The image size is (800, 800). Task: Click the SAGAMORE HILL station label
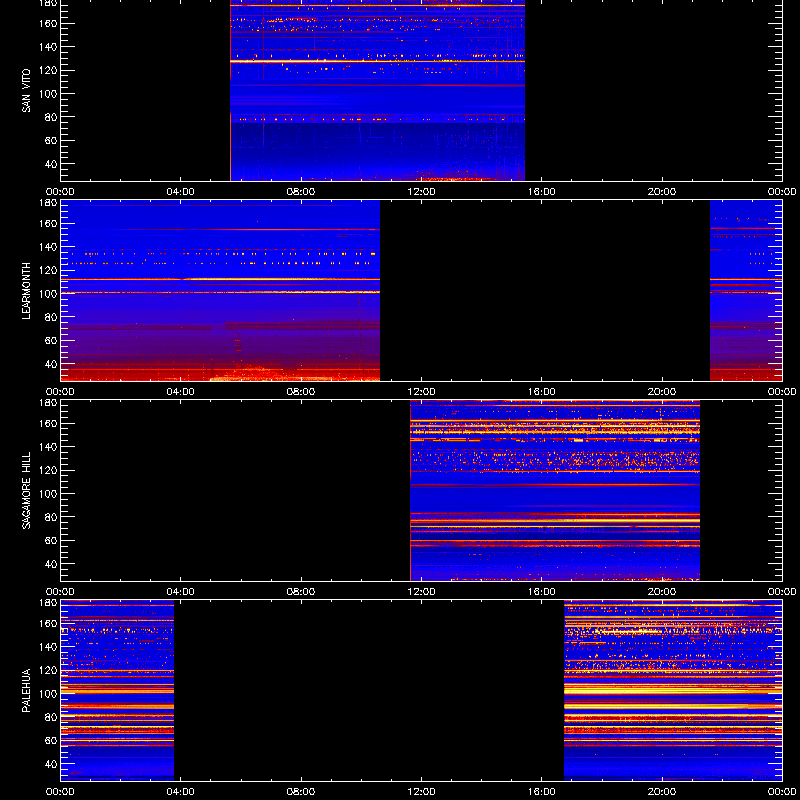pos(26,490)
